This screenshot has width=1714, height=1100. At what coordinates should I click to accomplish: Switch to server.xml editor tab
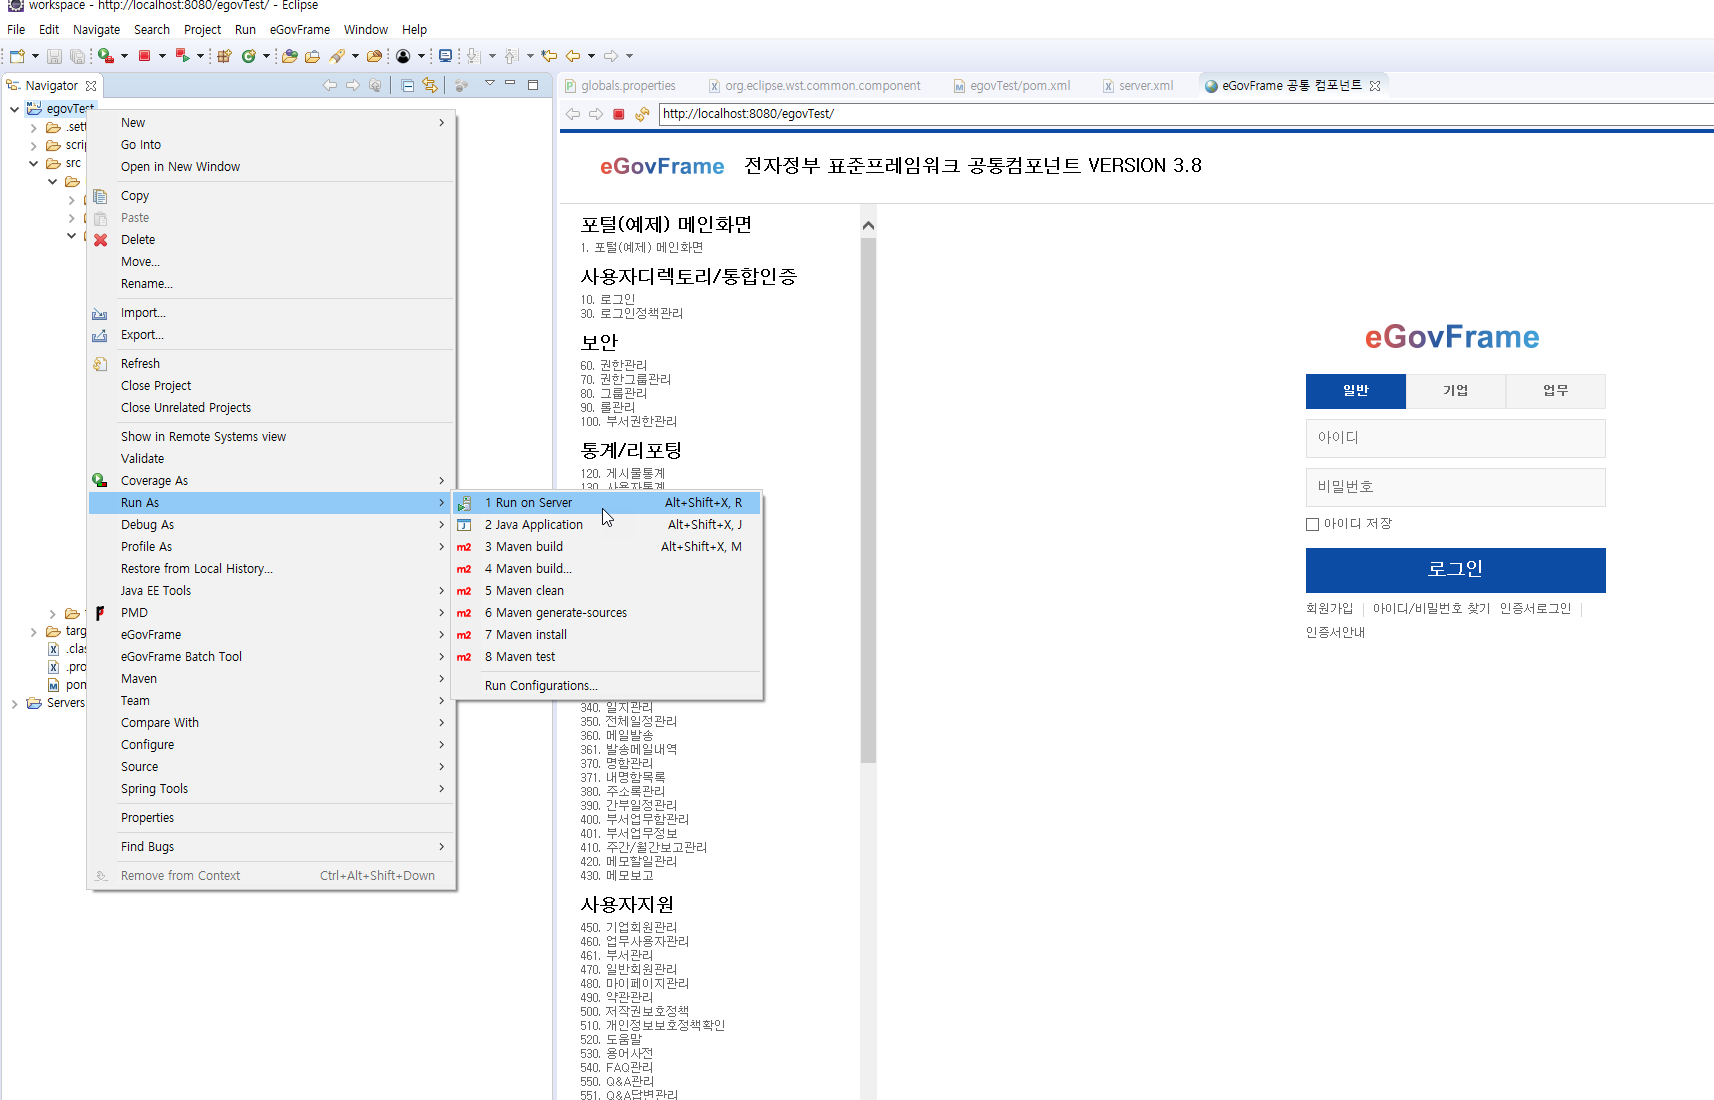(x=1138, y=86)
